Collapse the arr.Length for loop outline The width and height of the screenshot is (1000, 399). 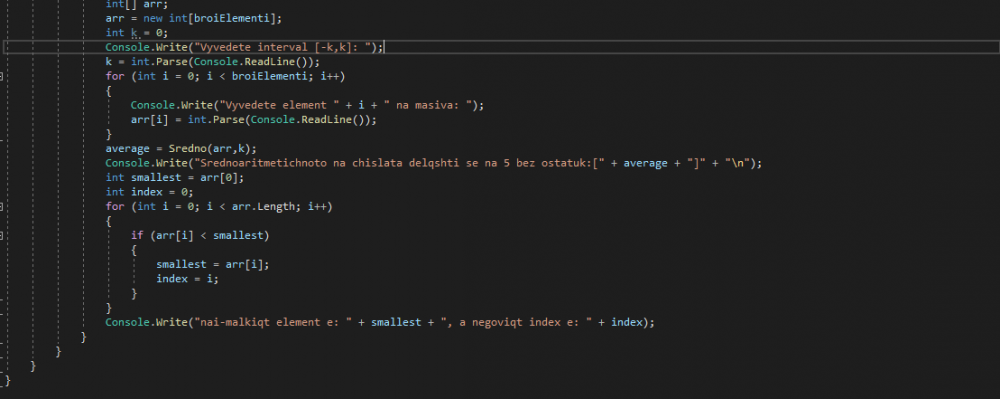click(x=2, y=207)
